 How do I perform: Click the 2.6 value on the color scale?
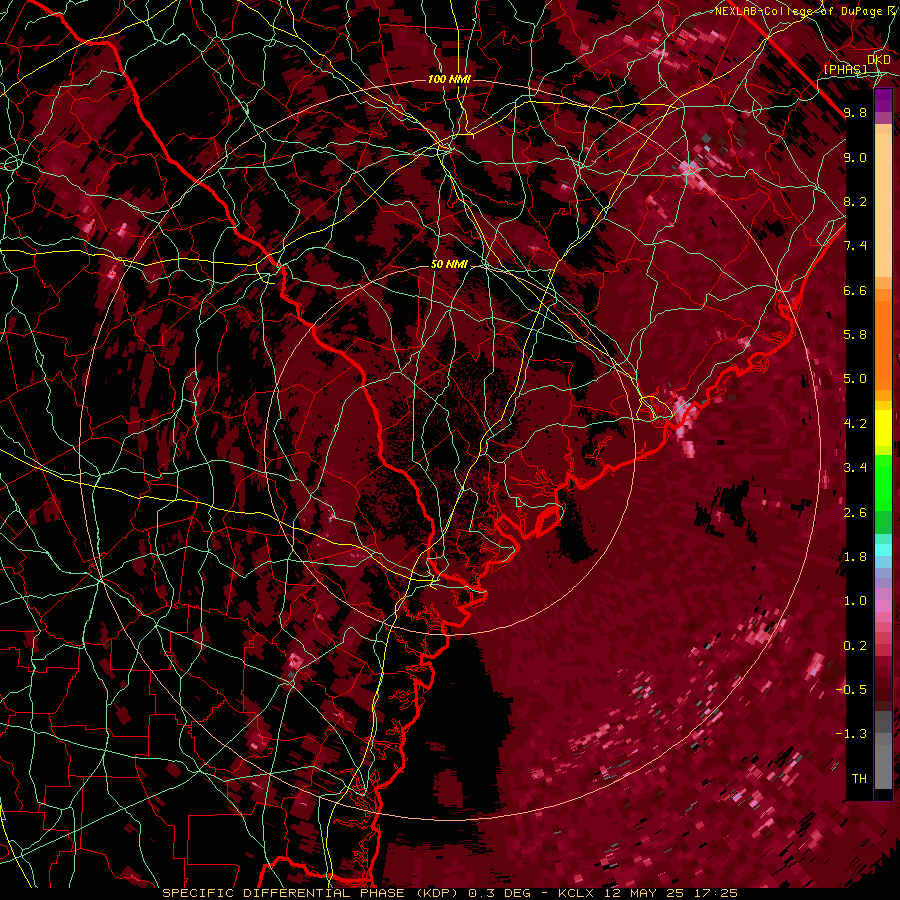(x=855, y=513)
